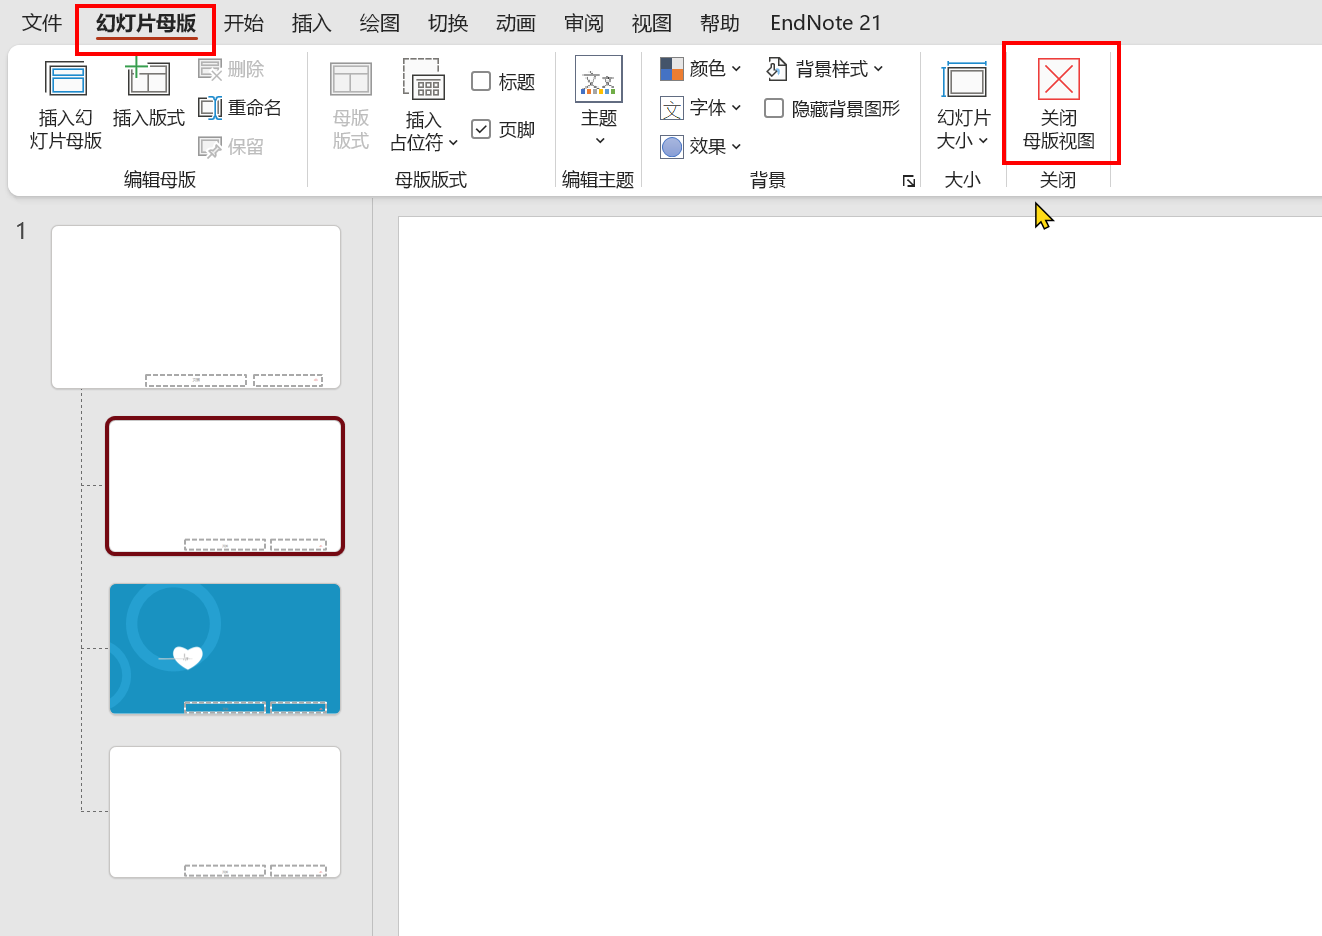This screenshot has height=936, width=1322.
Task: Toggle Hide Background Graphics (隐藏背景图形) checkbox
Action: click(774, 108)
